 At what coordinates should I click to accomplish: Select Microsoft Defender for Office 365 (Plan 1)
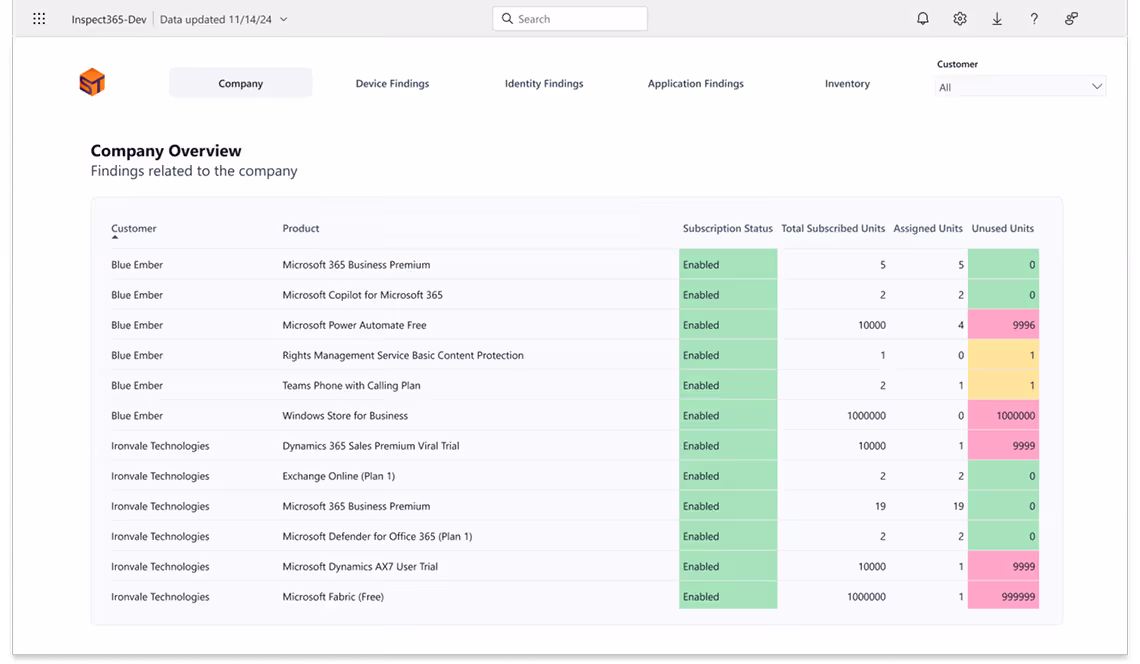[x=377, y=536]
